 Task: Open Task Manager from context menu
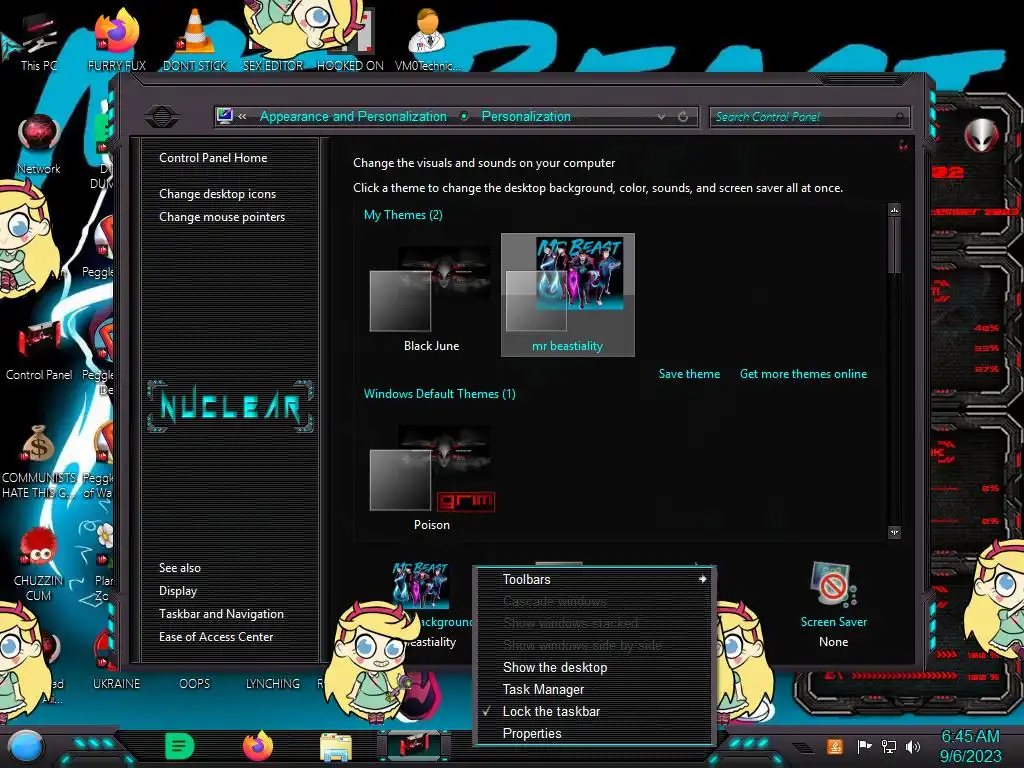pos(543,689)
